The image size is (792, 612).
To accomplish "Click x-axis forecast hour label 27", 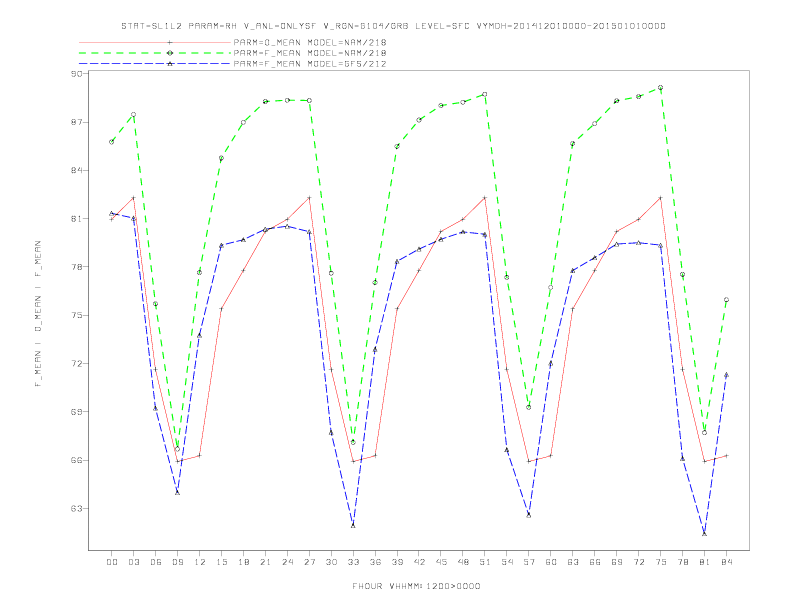I will pos(309,562).
